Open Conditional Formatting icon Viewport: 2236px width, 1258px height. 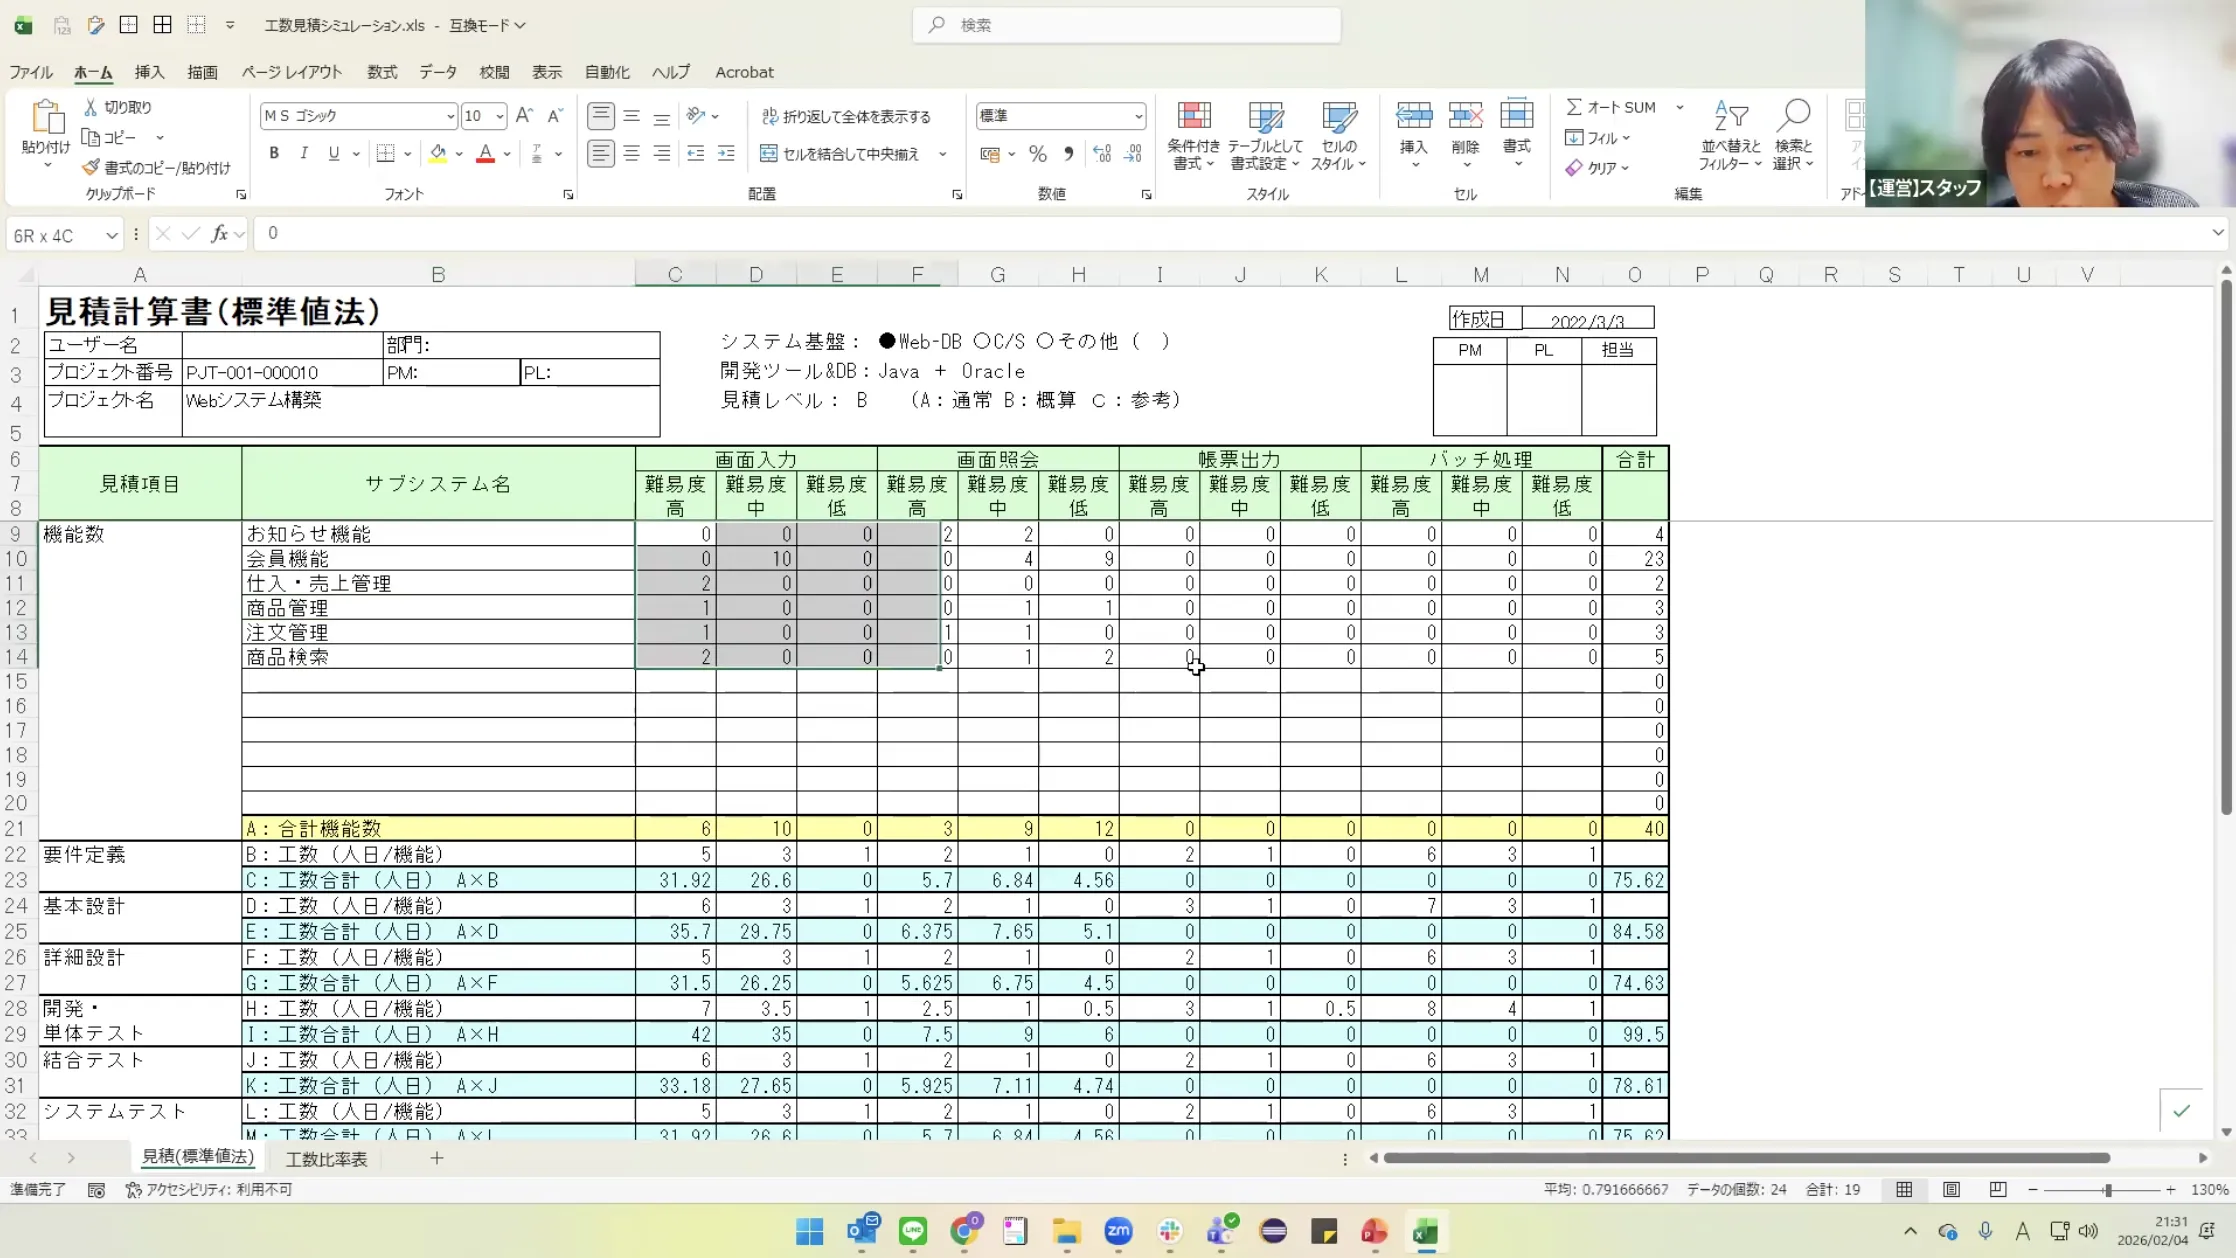point(1193,117)
